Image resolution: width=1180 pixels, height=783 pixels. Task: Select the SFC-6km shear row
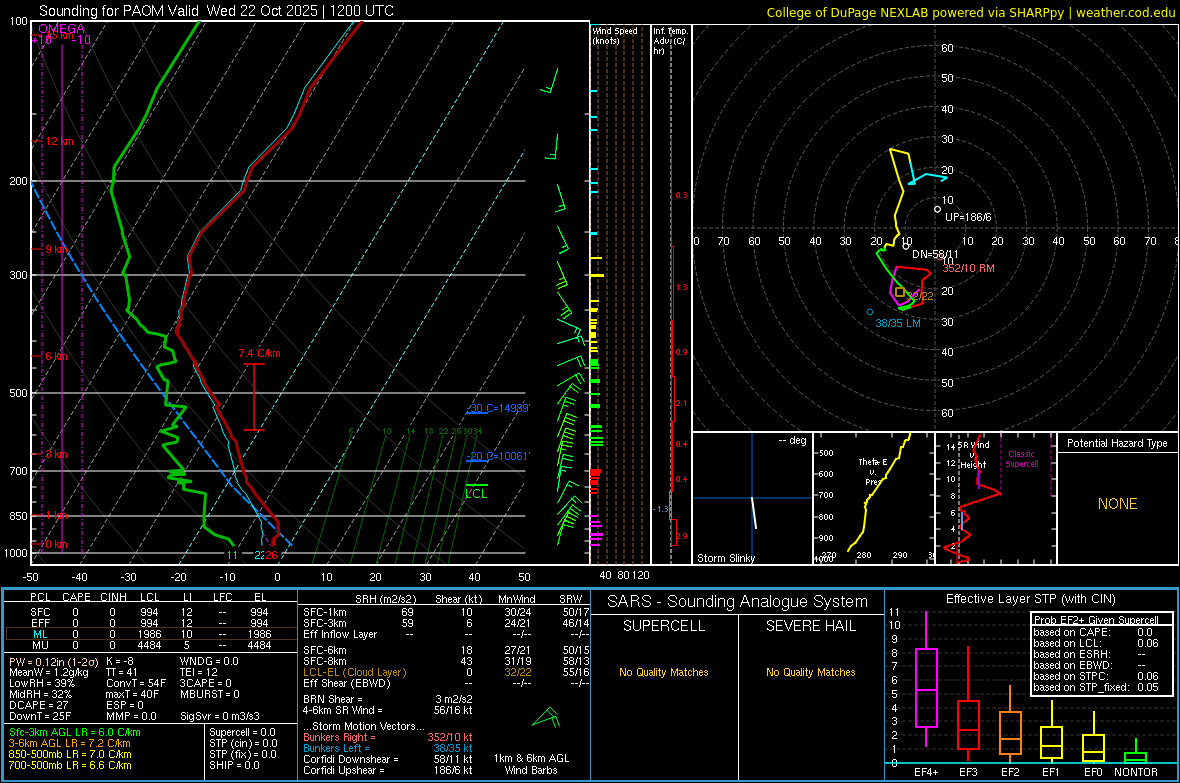(x=446, y=650)
